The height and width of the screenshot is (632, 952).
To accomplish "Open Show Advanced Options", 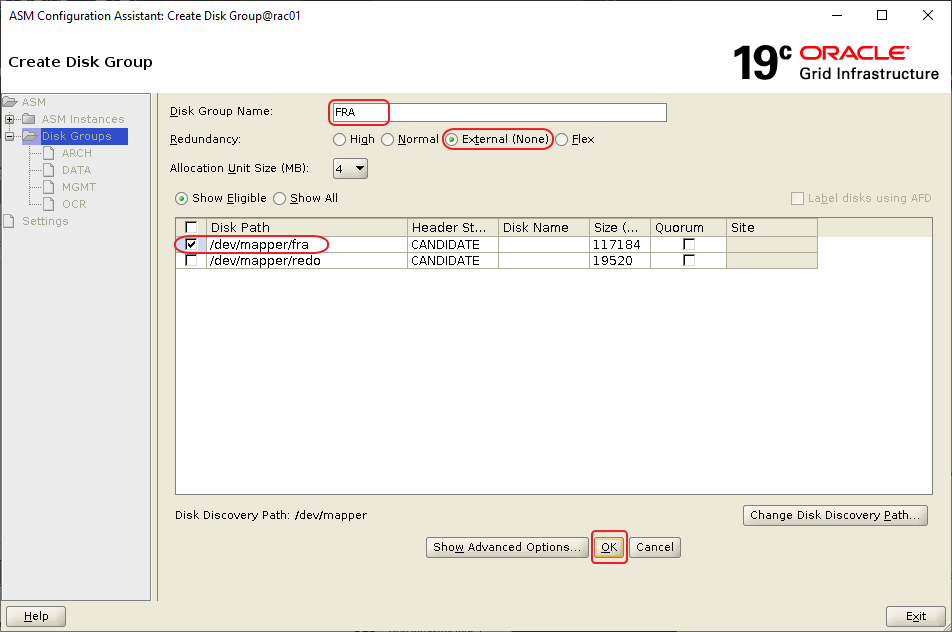I will point(507,547).
